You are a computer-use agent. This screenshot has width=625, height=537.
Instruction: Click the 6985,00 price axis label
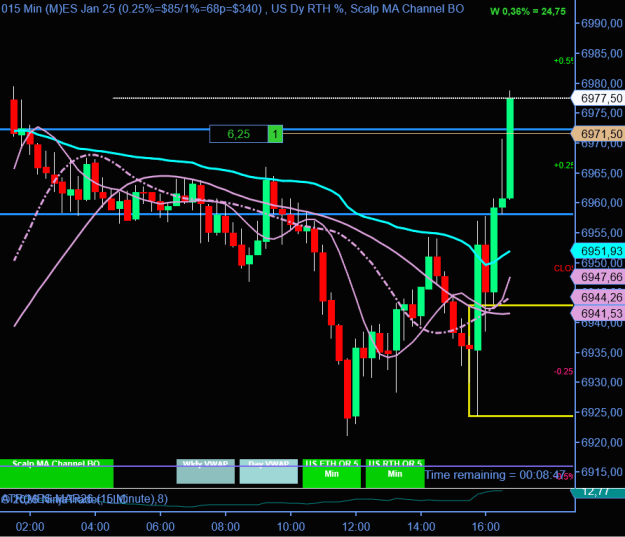pos(601,53)
